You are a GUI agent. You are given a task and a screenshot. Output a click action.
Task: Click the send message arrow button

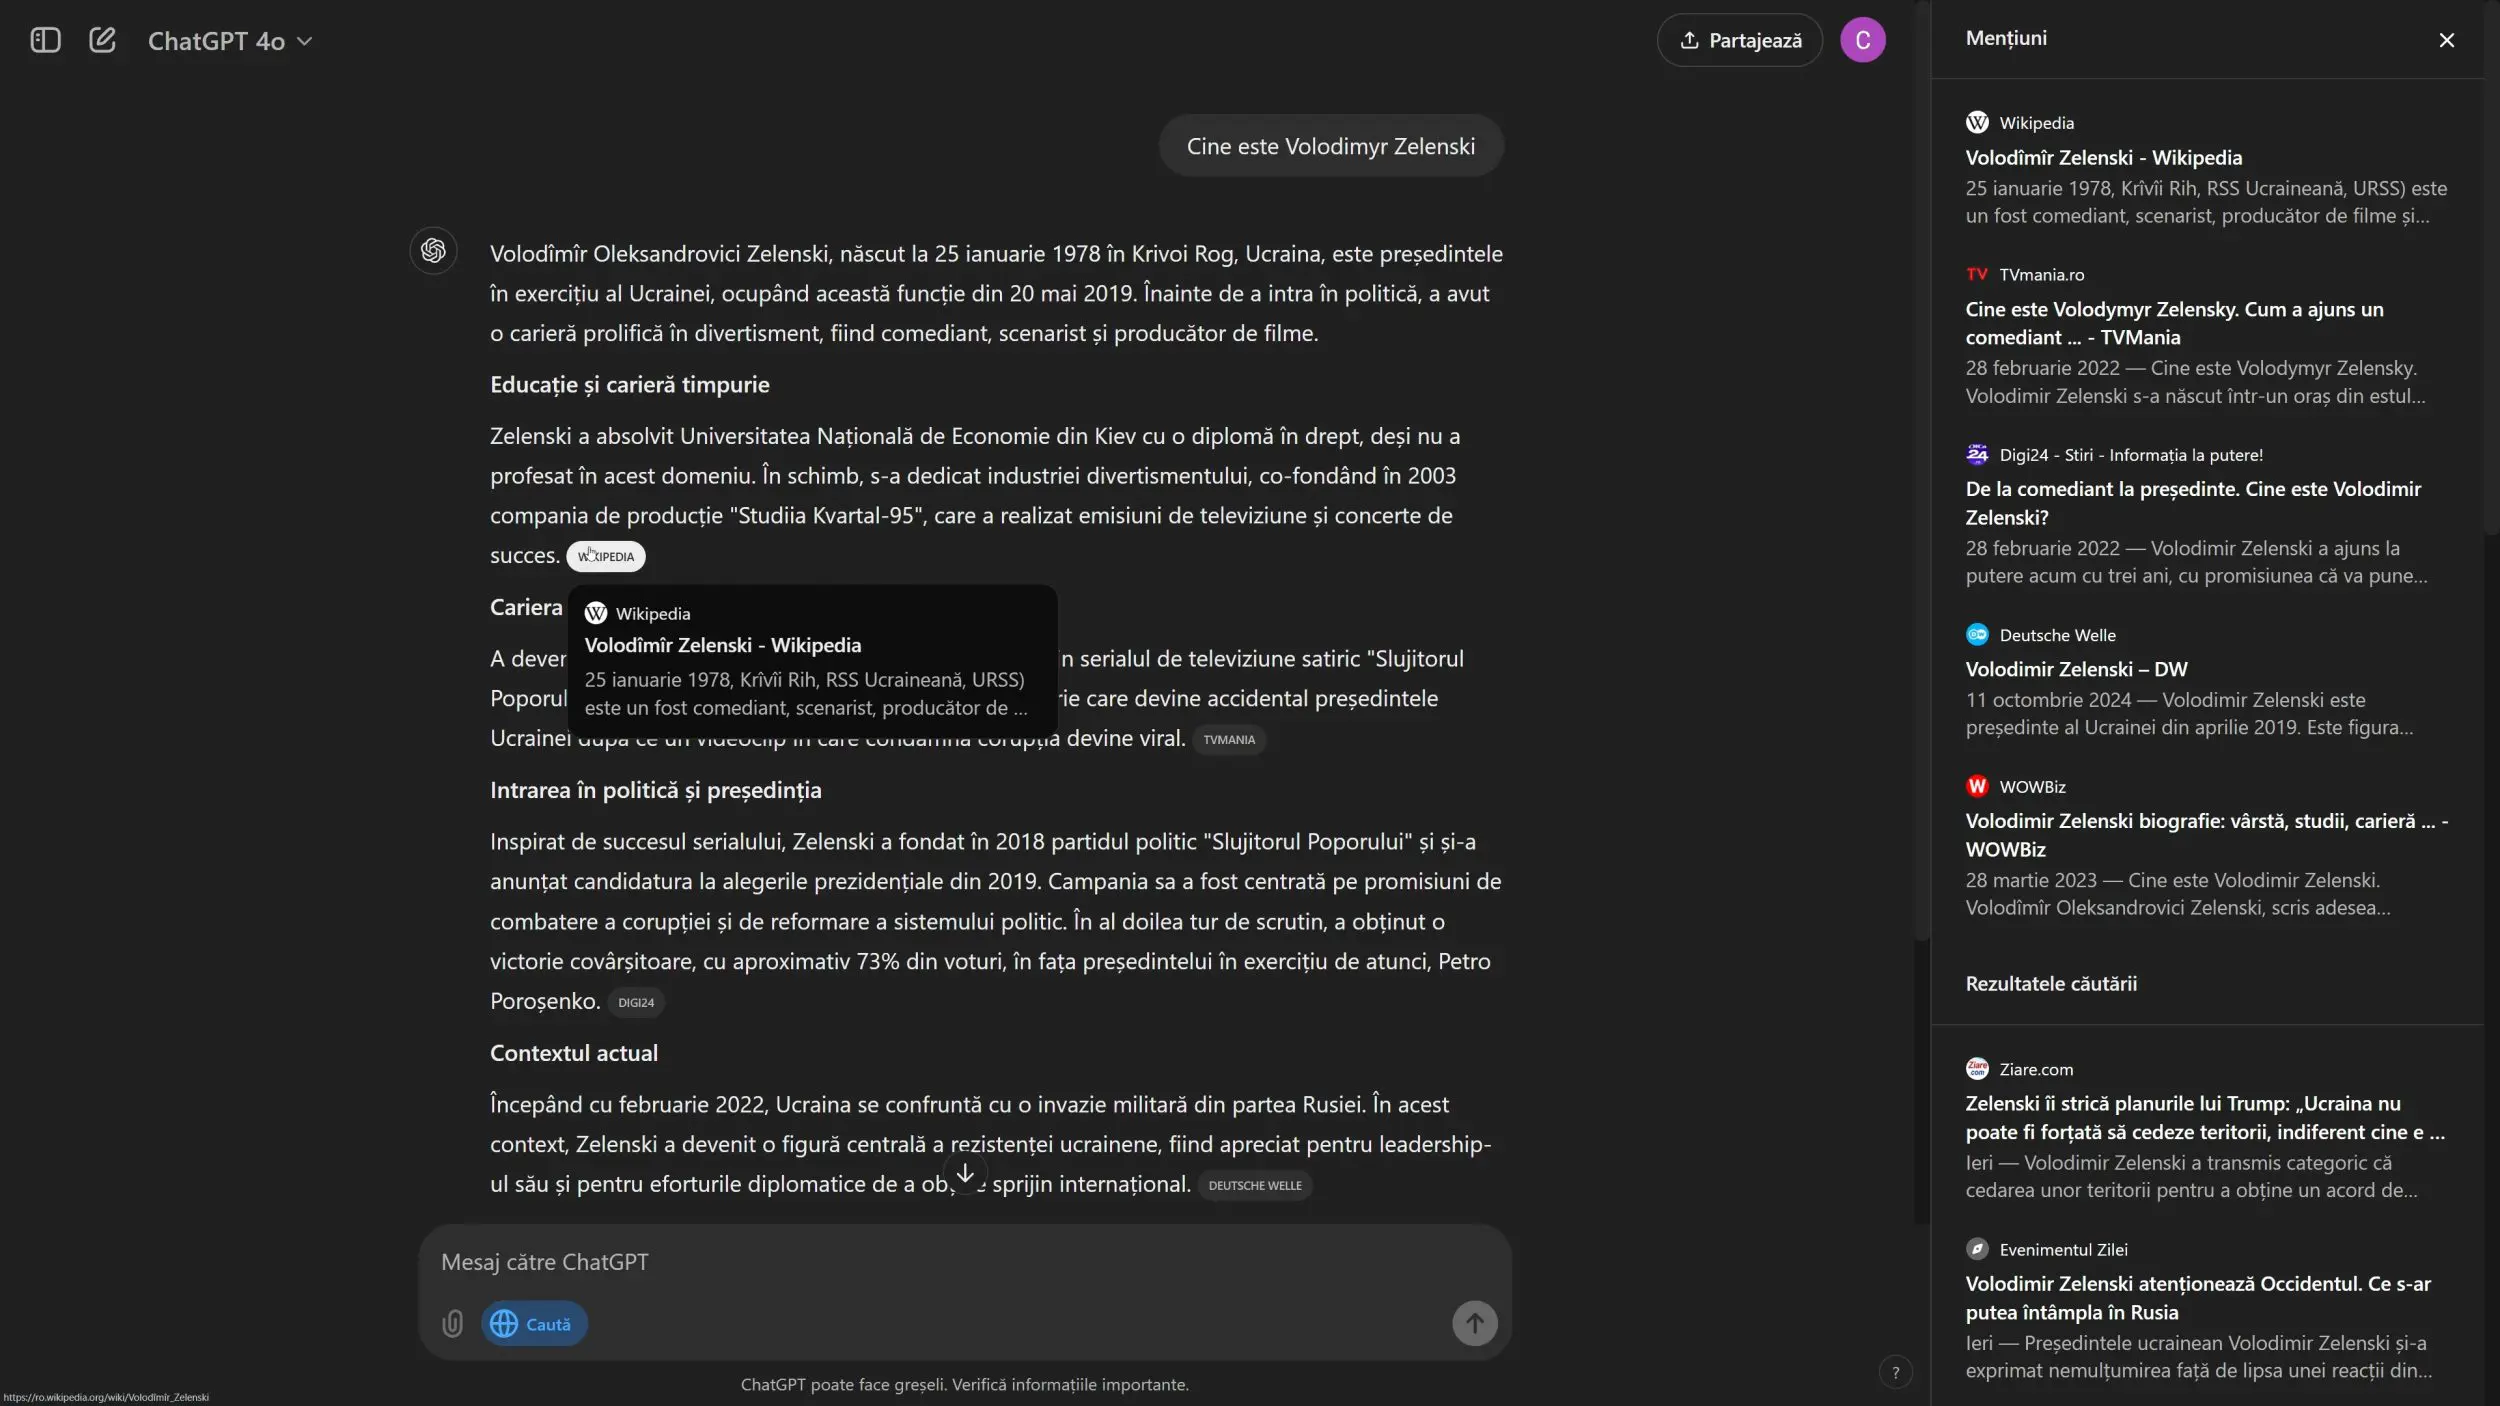pyautogui.click(x=1474, y=1323)
